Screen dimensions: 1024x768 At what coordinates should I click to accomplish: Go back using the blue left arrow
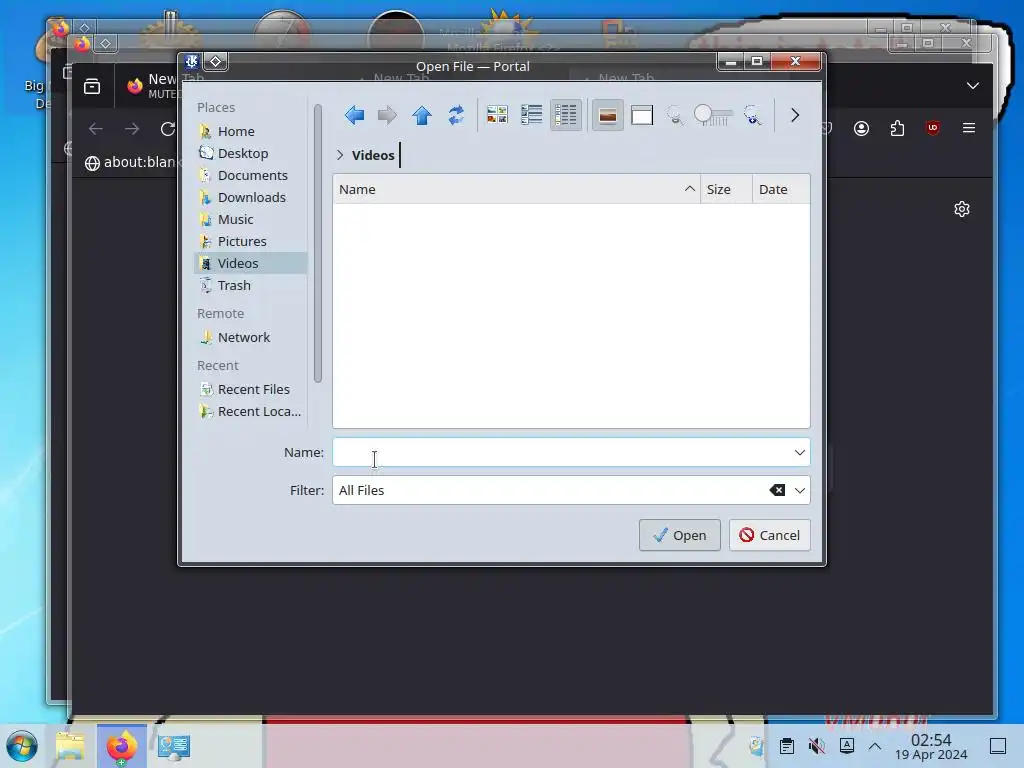[354, 116]
